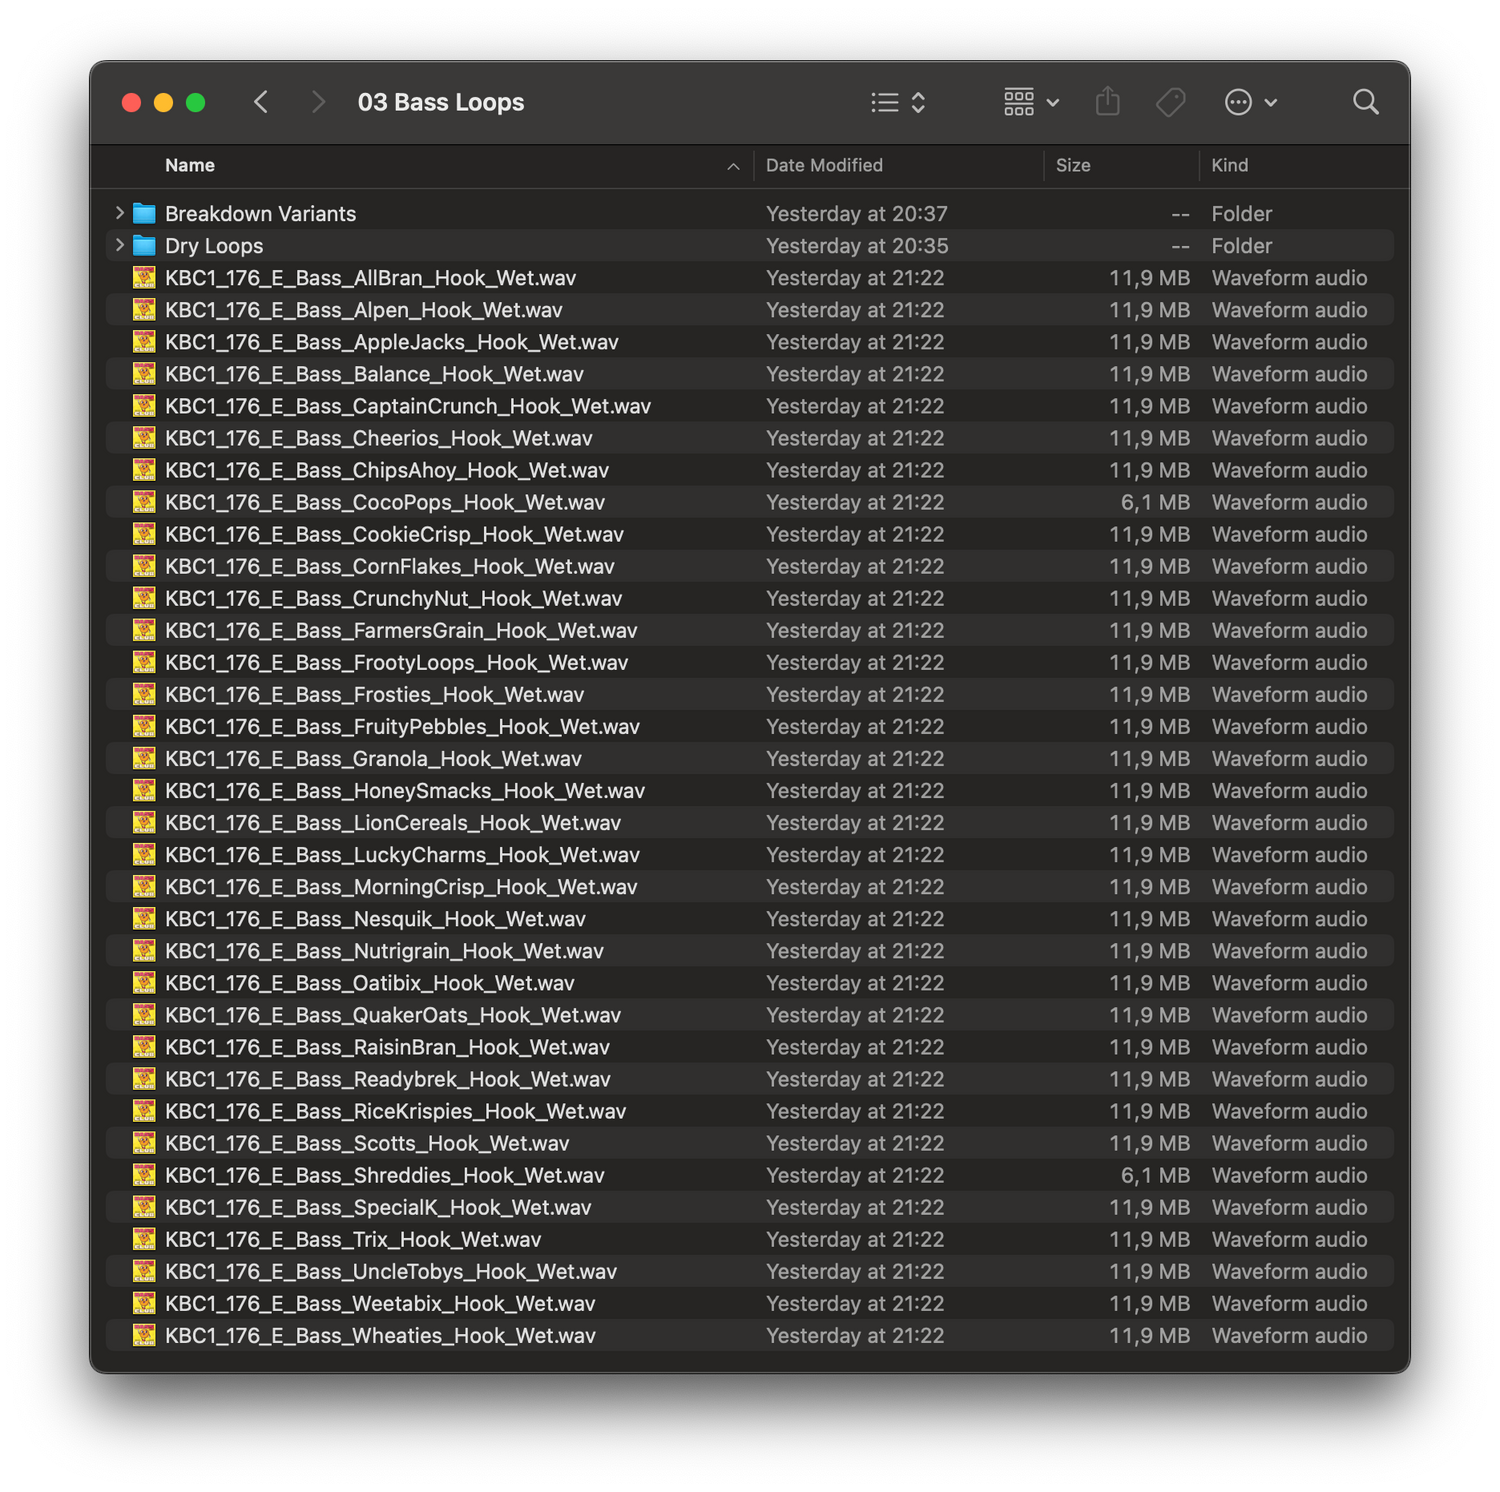Go forward using the right chevron
This screenshot has width=1500, height=1492.
click(318, 102)
